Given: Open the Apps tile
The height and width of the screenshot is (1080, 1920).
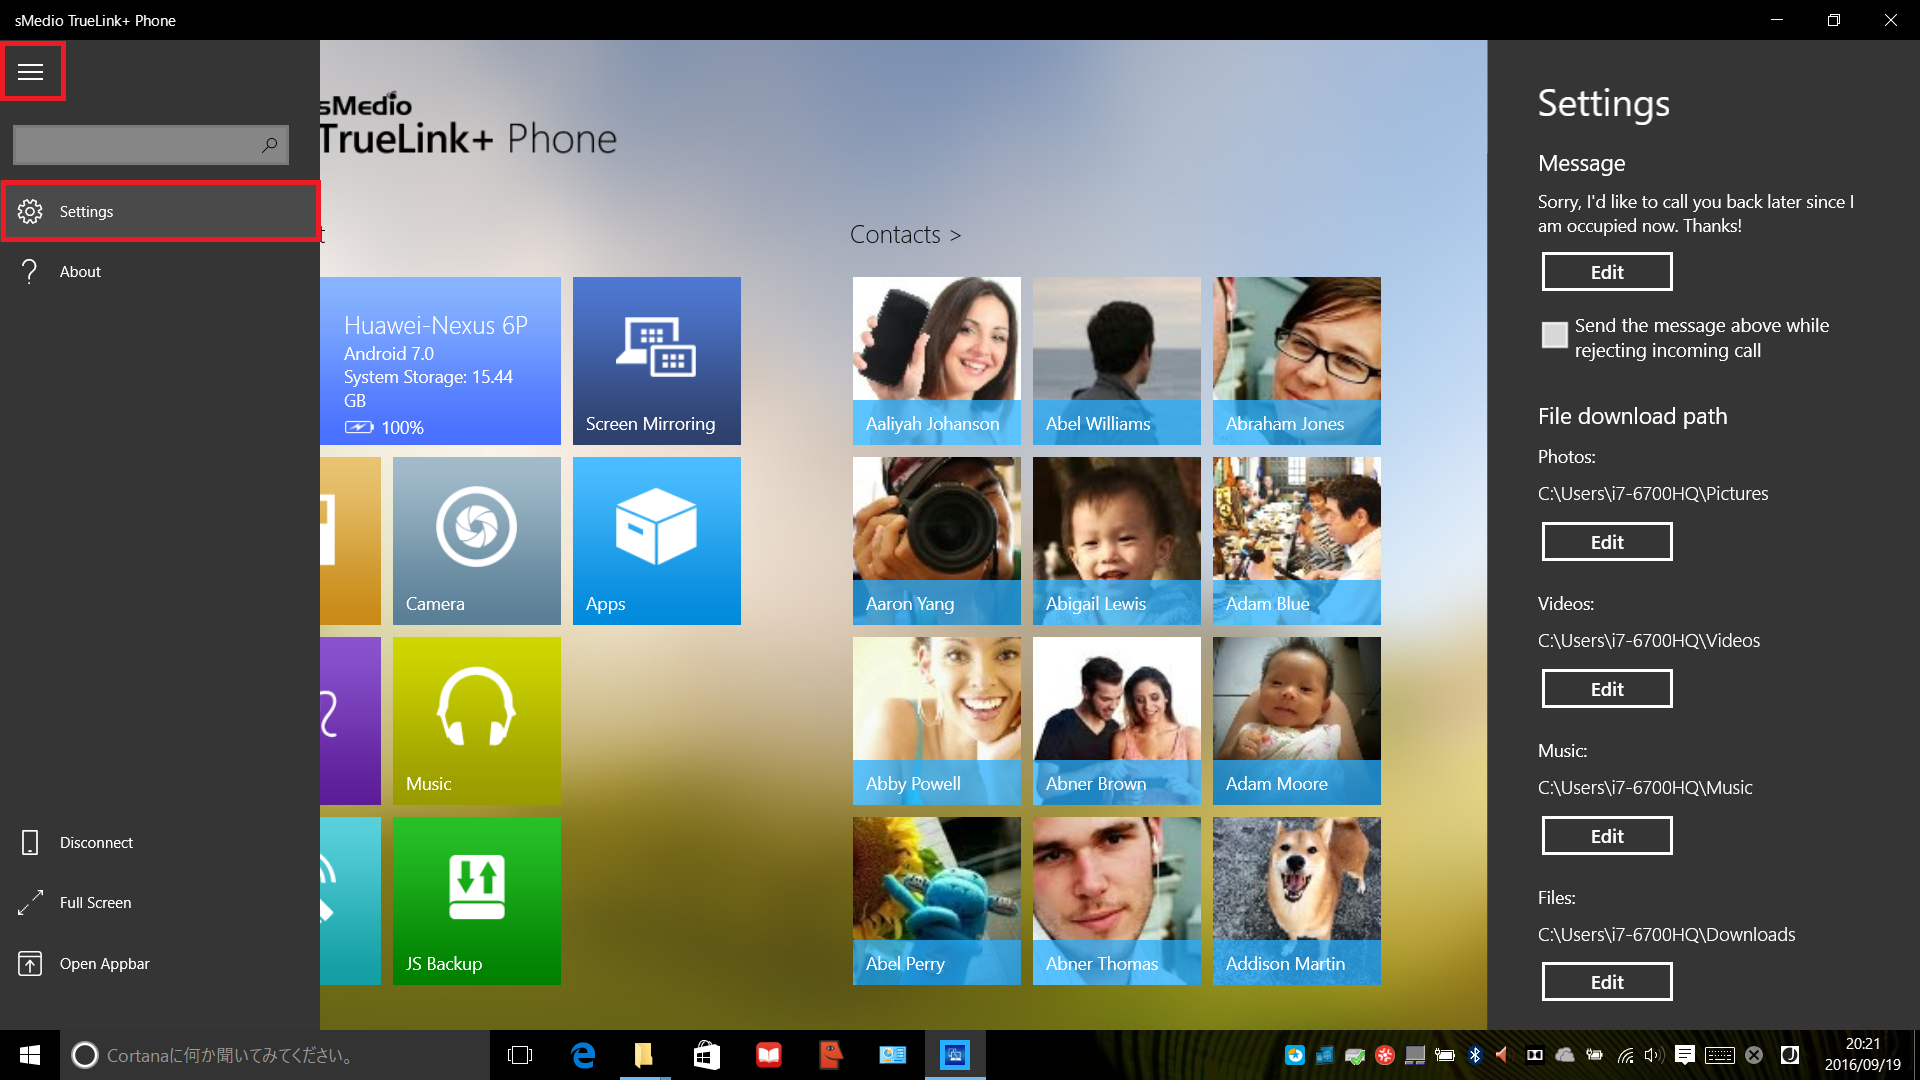Looking at the screenshot, I should tap(657, 541).
